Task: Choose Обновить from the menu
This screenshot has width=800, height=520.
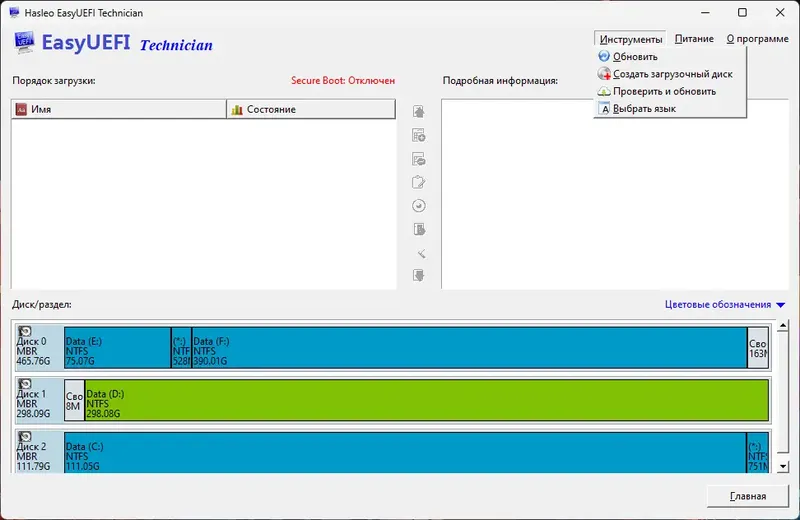Action: [670, 57]
